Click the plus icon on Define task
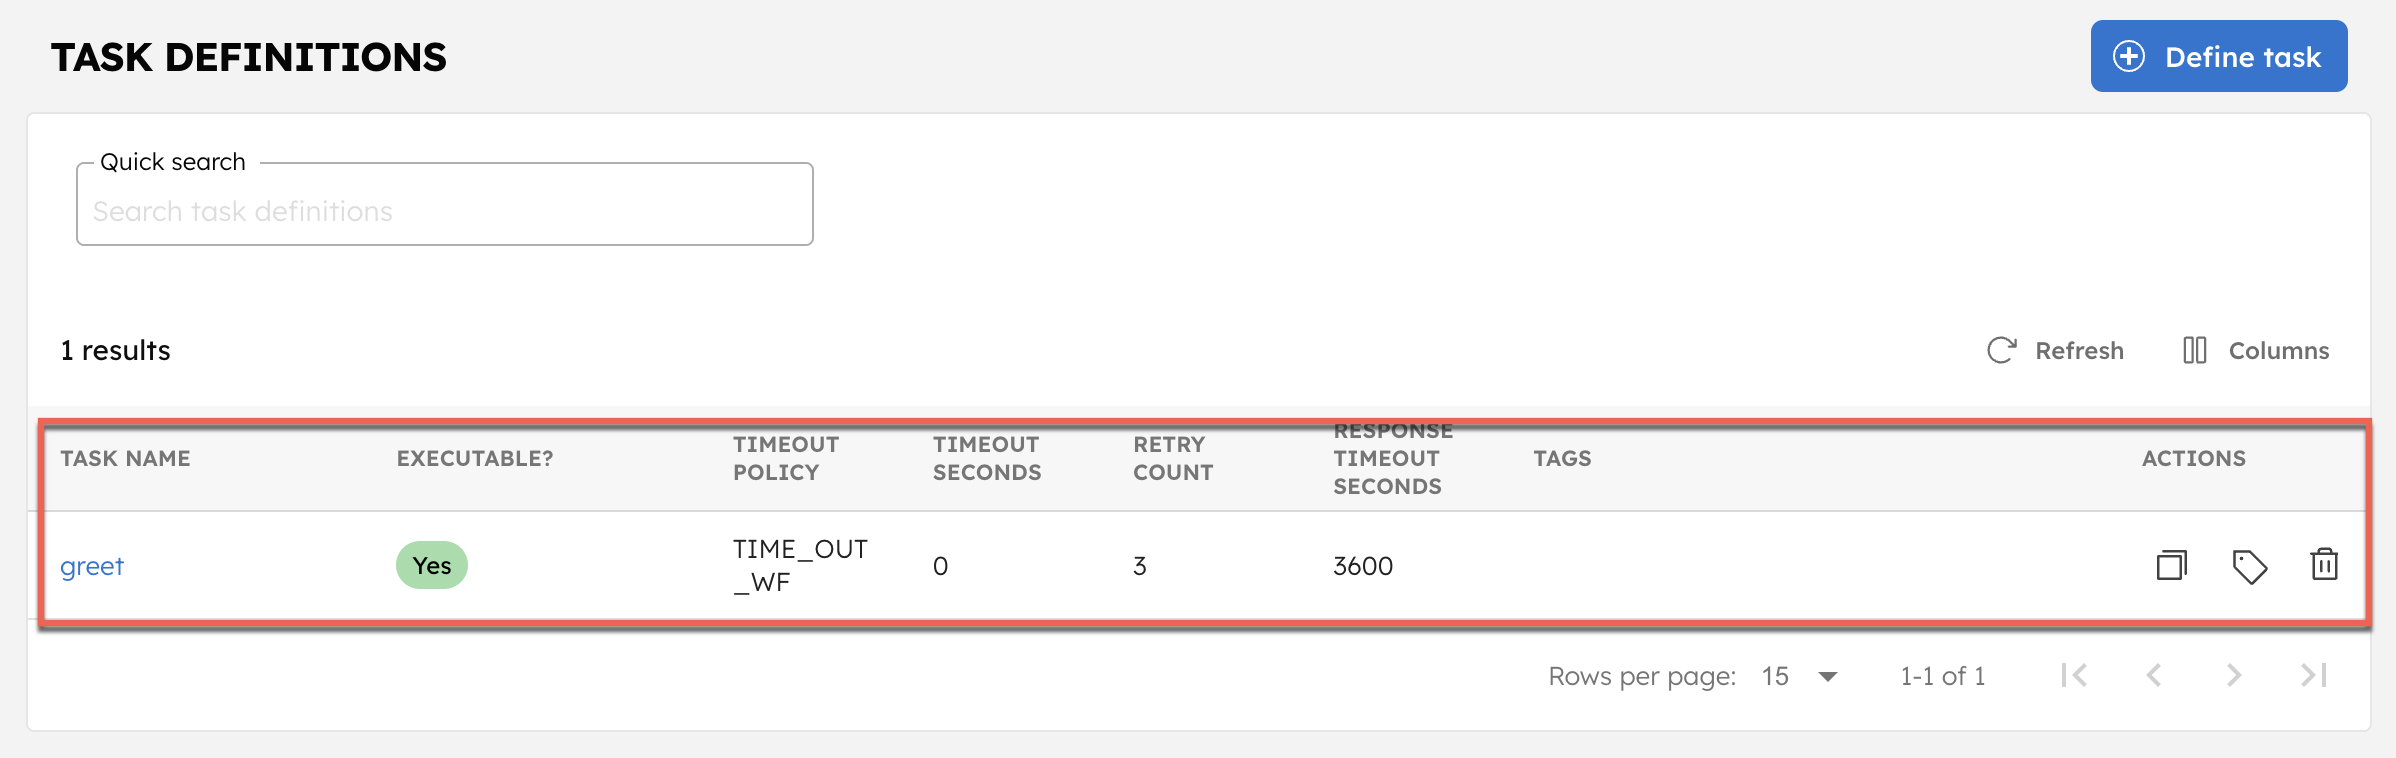The height and width of the screenshot is (758, 2396). tap(2129, 56)
